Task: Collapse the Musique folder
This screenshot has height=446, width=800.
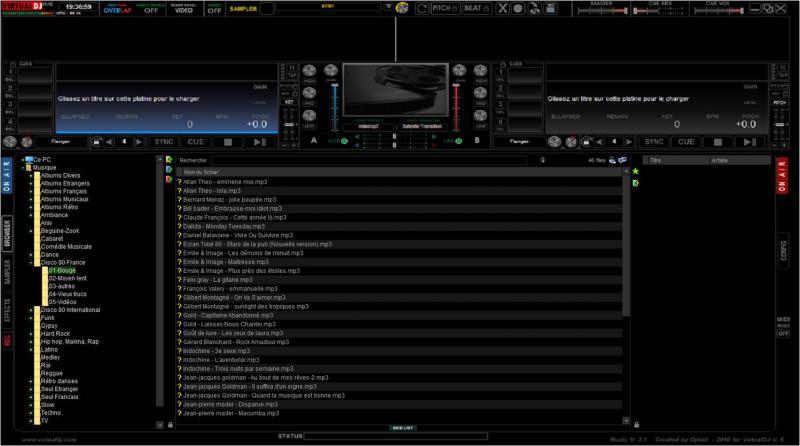Action: point(23,167)
